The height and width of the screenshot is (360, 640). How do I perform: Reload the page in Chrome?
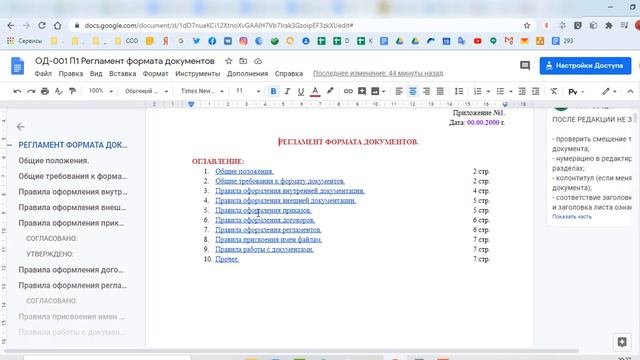click(42, 25)
